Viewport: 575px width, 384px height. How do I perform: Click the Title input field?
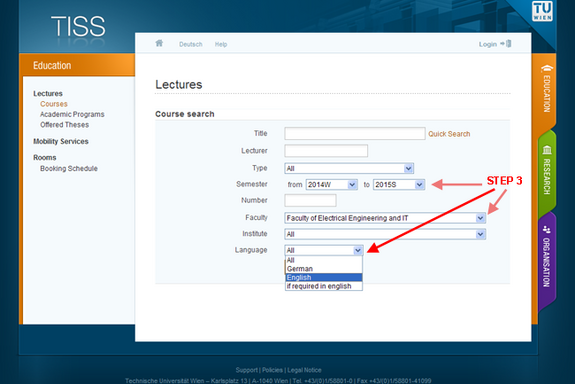355,134
